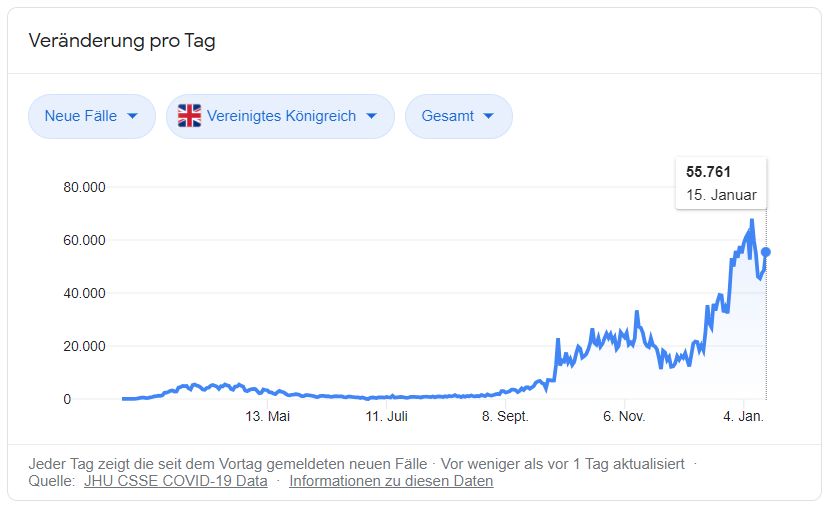The width and height of the screenshot is (828, 505).
Task: Open the Informationen zu diesen Daten link
Action: coord(391,481)
